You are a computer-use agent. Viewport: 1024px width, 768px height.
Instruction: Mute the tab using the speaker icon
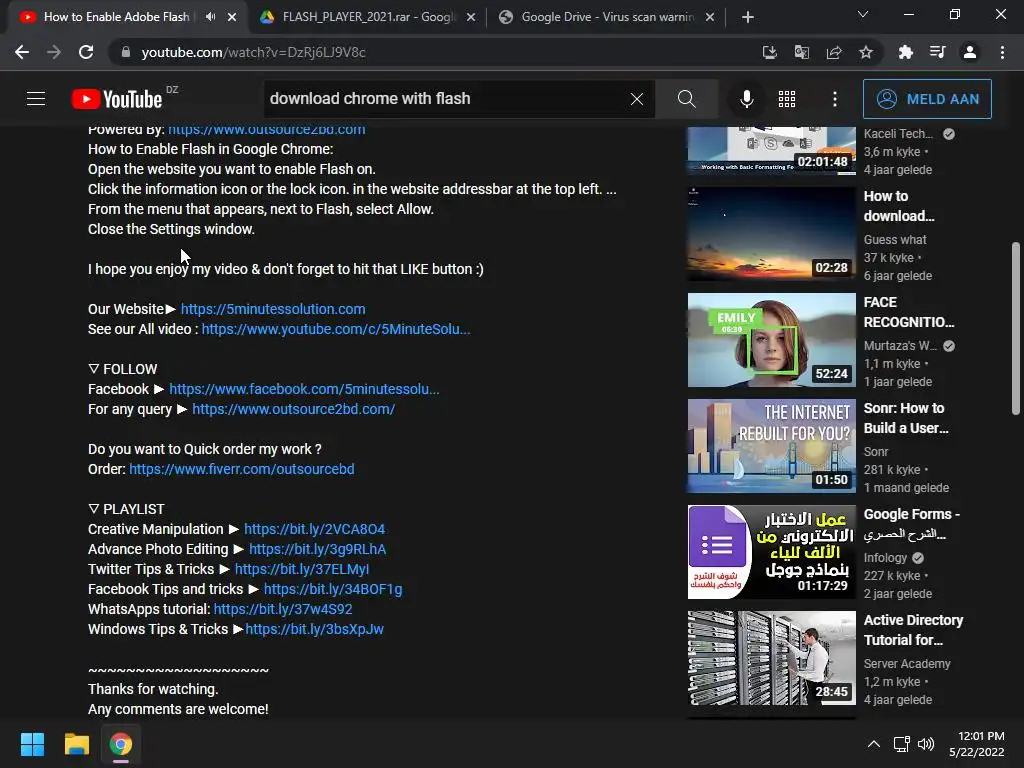(210, 17)
